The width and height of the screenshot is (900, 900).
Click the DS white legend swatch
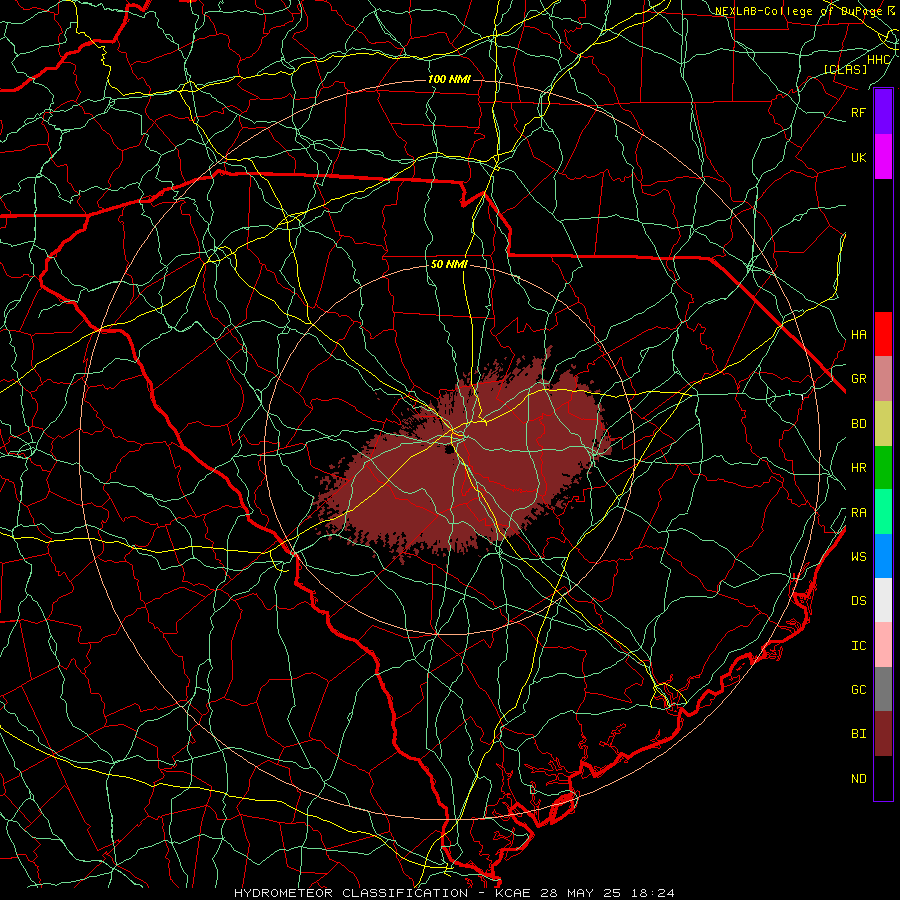point(883,600)
